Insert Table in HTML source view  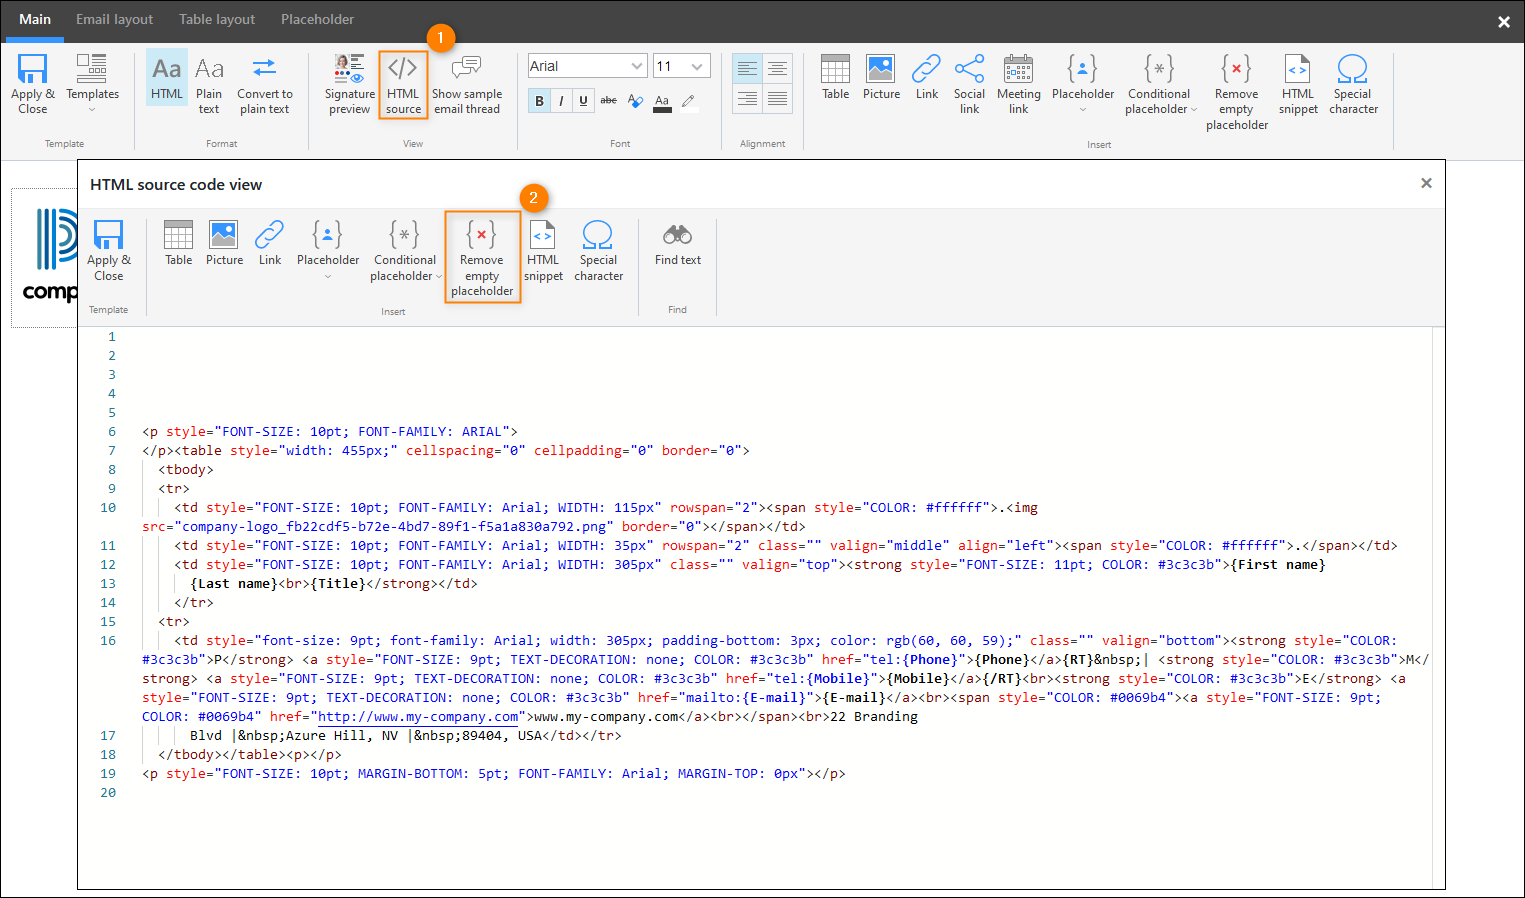point(178,243)
